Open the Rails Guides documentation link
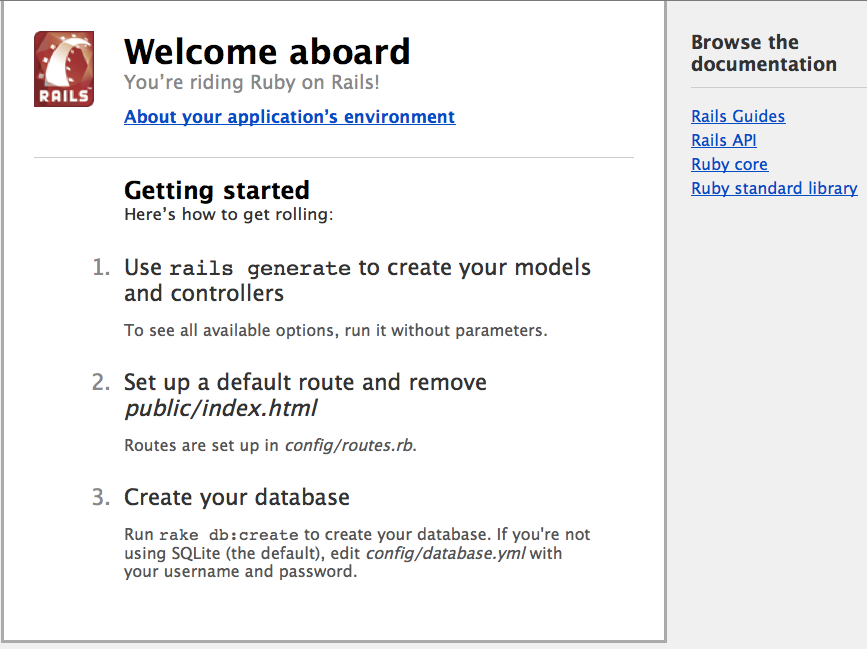The height and width of the screenshot is (649, 867). (738, 116)
